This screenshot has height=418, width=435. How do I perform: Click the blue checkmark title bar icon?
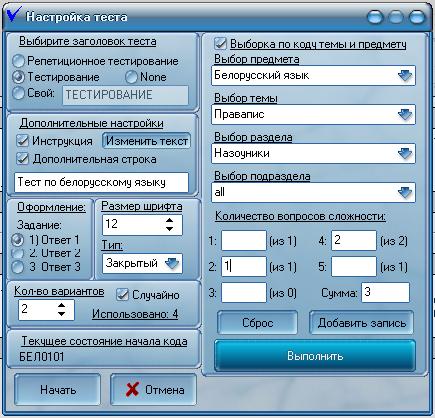[x=14, y=15]
